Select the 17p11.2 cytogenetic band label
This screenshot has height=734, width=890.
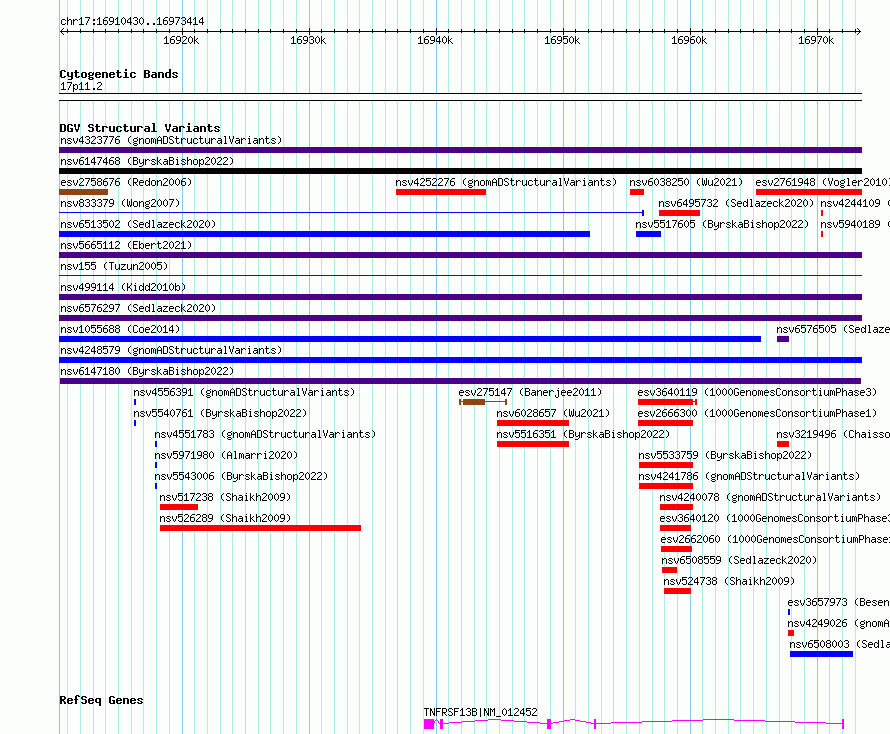81,86
